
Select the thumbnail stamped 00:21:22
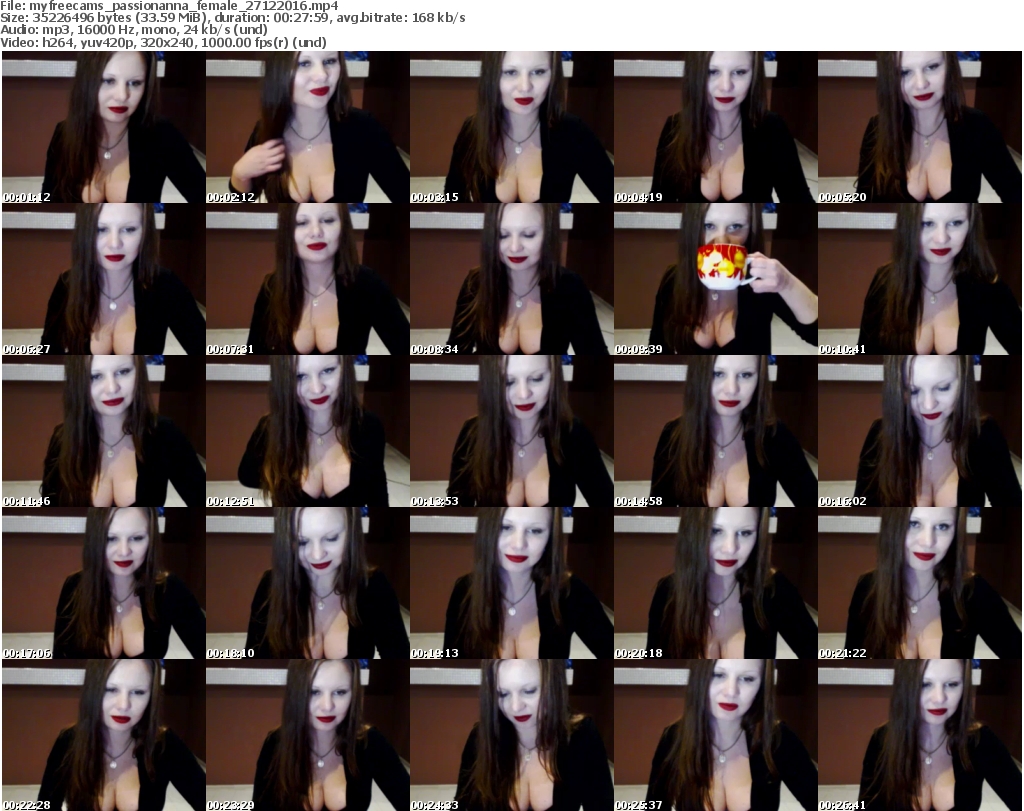pyautogui.click(x=920, y=583)
